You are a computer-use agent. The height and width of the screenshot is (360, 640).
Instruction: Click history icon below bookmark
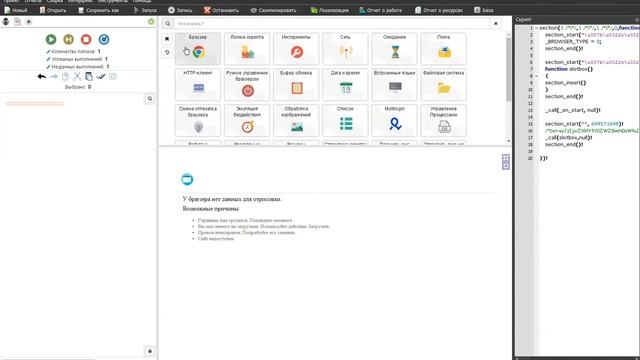[167, 52]
